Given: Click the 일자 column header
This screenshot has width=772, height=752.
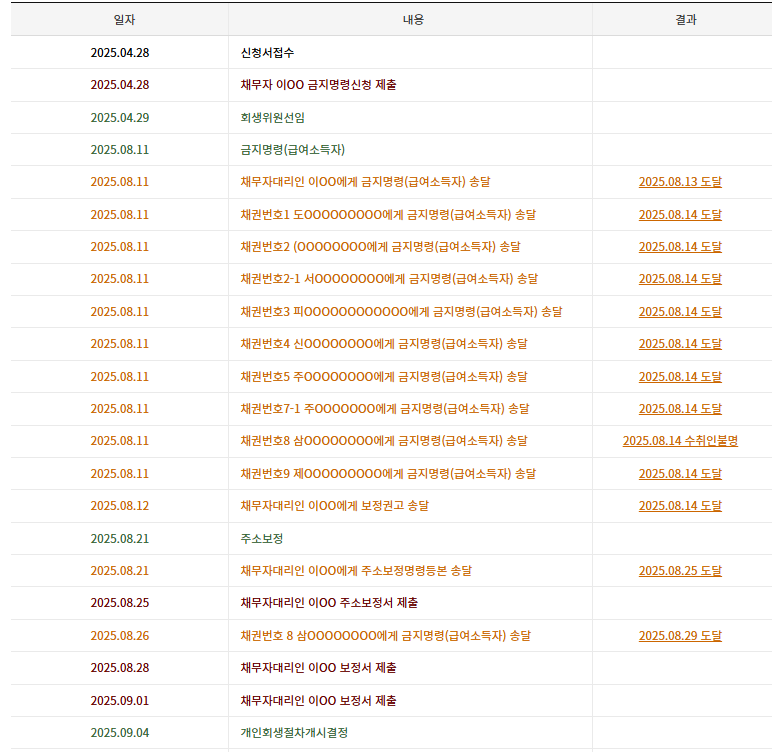Looking at the screenshot, I should pos(124,20).
